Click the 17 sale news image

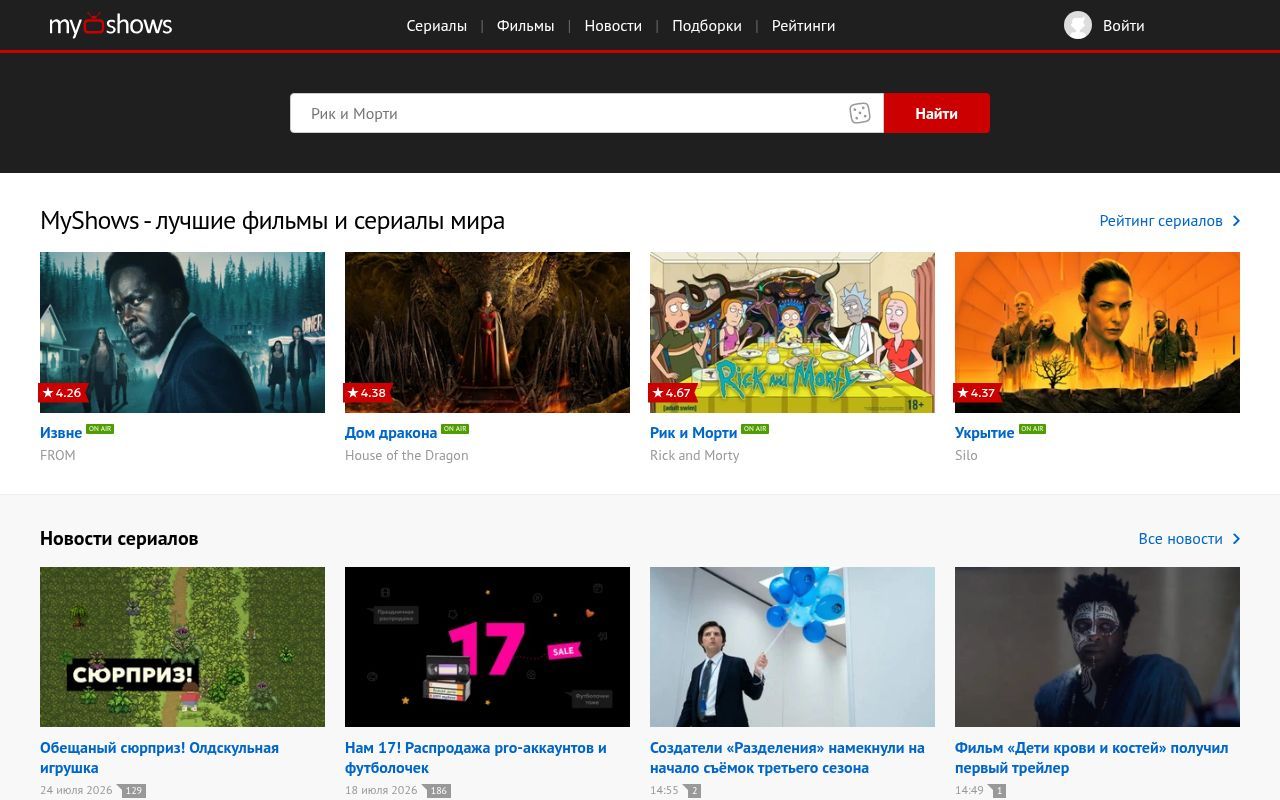click(487, 647)
